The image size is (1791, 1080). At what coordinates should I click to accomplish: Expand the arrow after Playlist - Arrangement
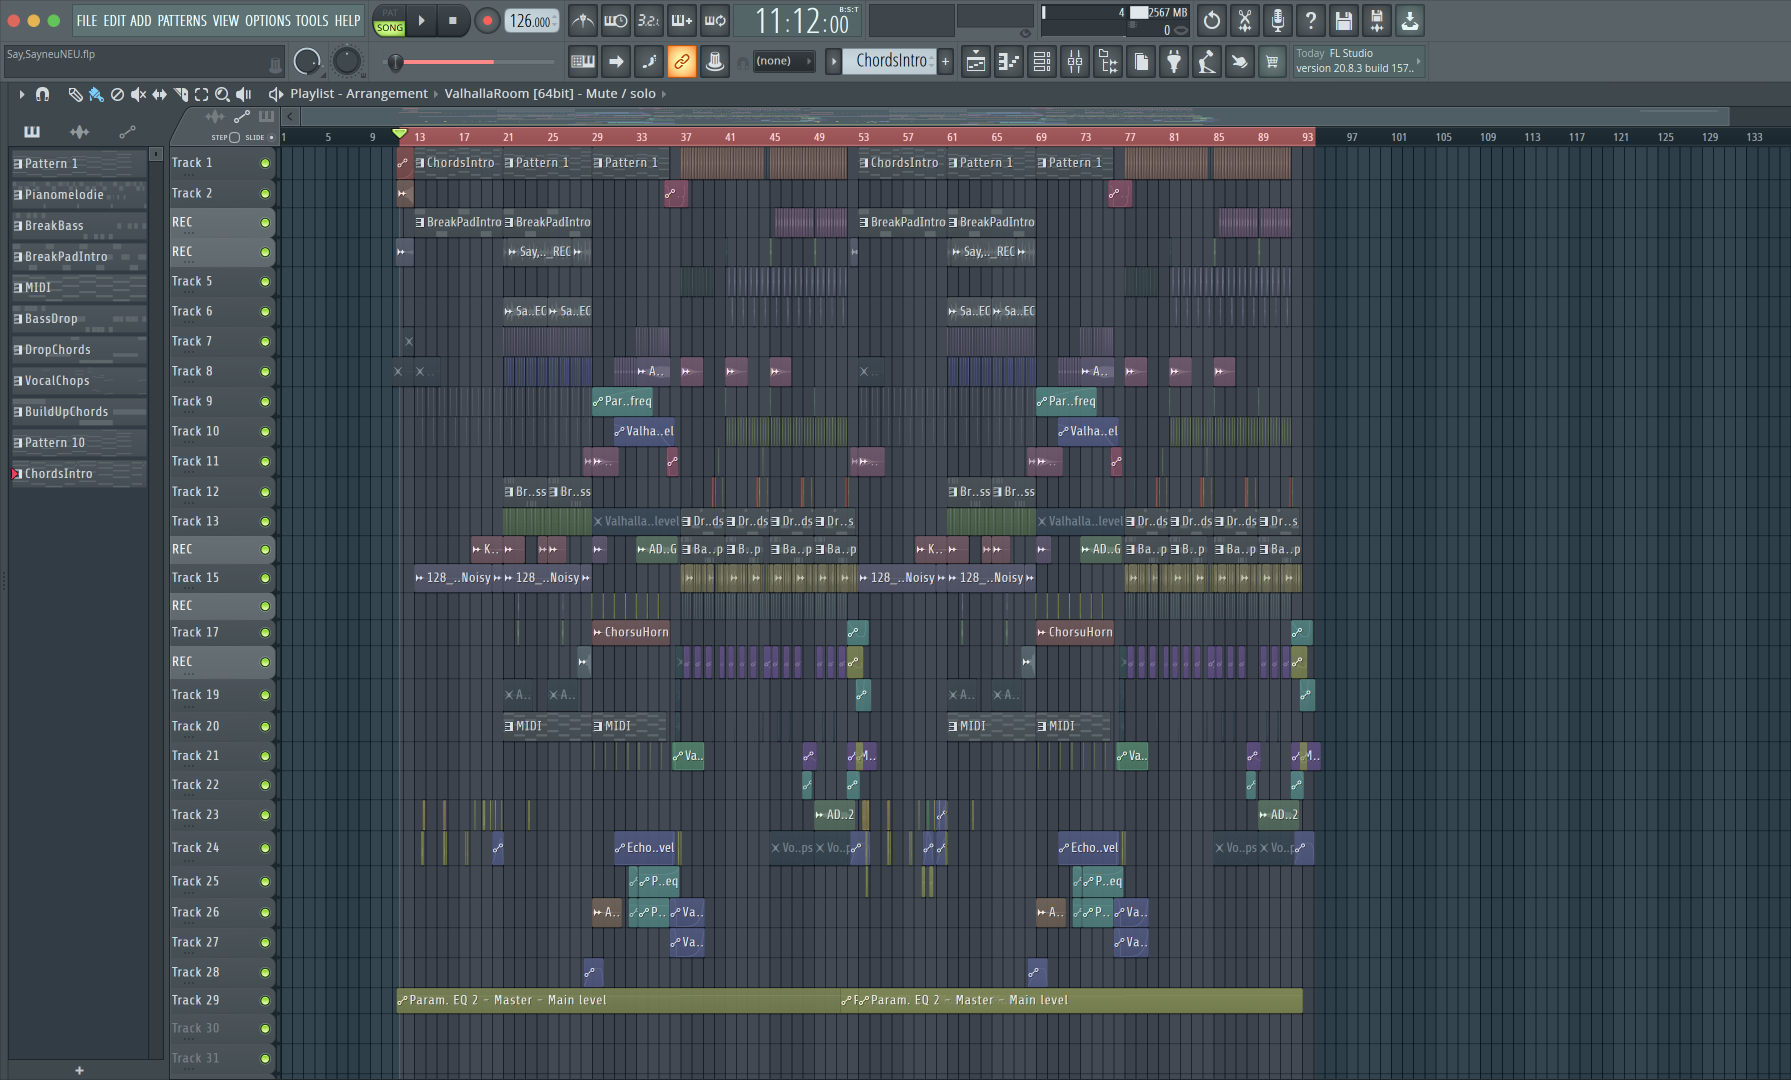[x=436, y=94]
